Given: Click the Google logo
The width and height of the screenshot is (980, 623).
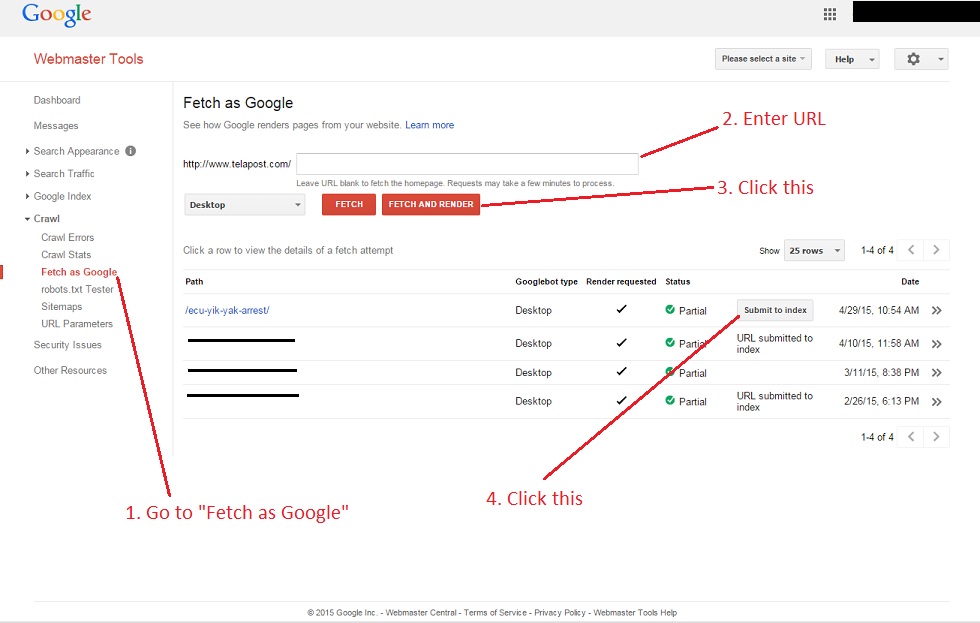Looking at the screenshot, I should (57, 15).
